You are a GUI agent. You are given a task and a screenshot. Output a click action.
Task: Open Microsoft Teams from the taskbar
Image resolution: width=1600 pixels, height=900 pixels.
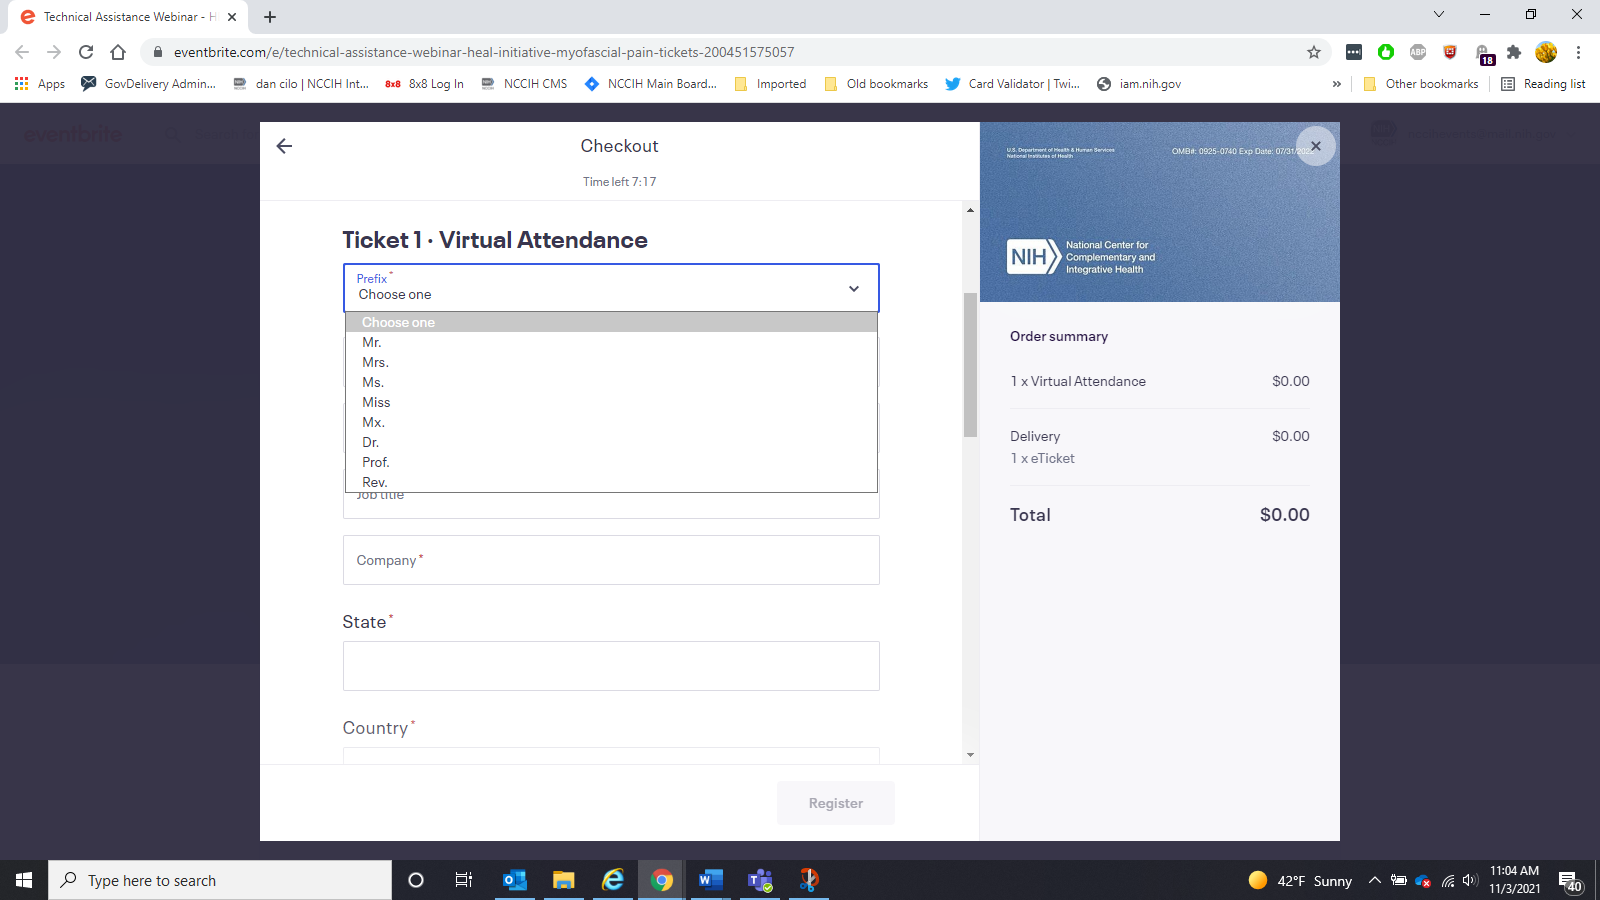pyautogui.click(x=760, y=880)
